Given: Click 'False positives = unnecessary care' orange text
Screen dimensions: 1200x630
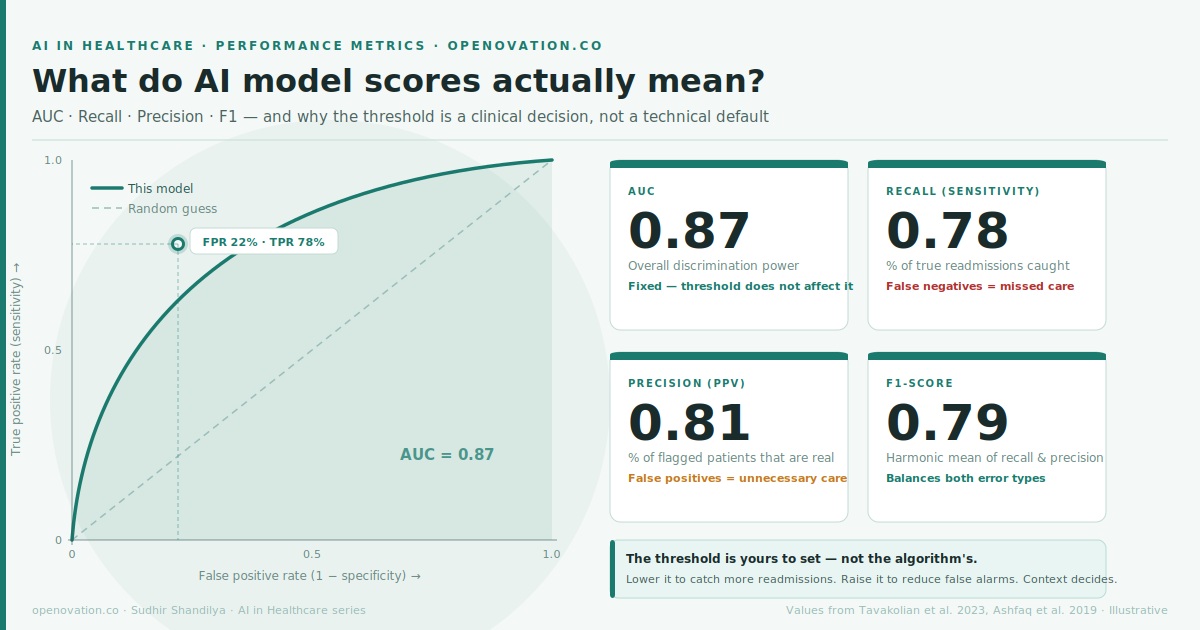Looking at the screenshot, I should pyautogui.click(x=737, y=478).
